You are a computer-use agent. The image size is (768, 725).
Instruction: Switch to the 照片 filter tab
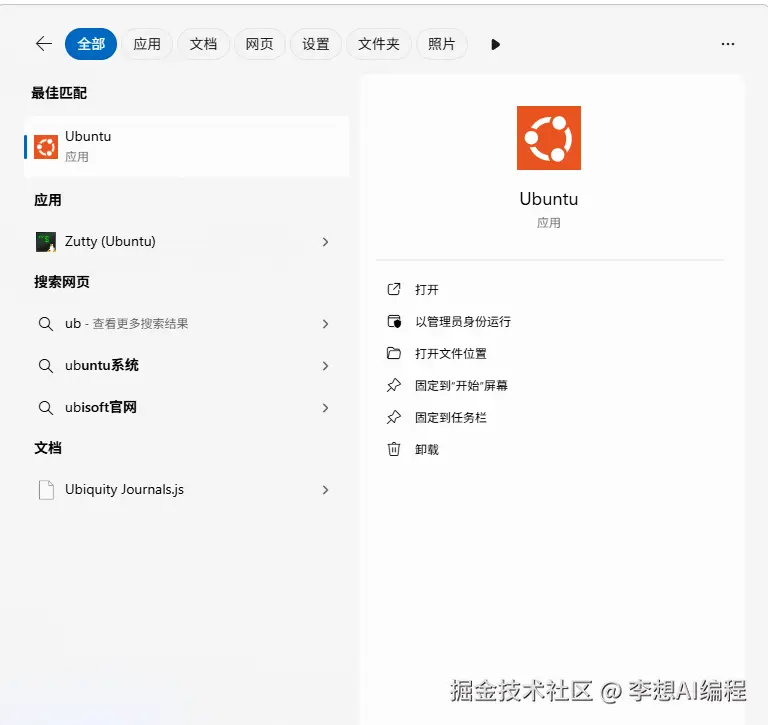point(441,44)
